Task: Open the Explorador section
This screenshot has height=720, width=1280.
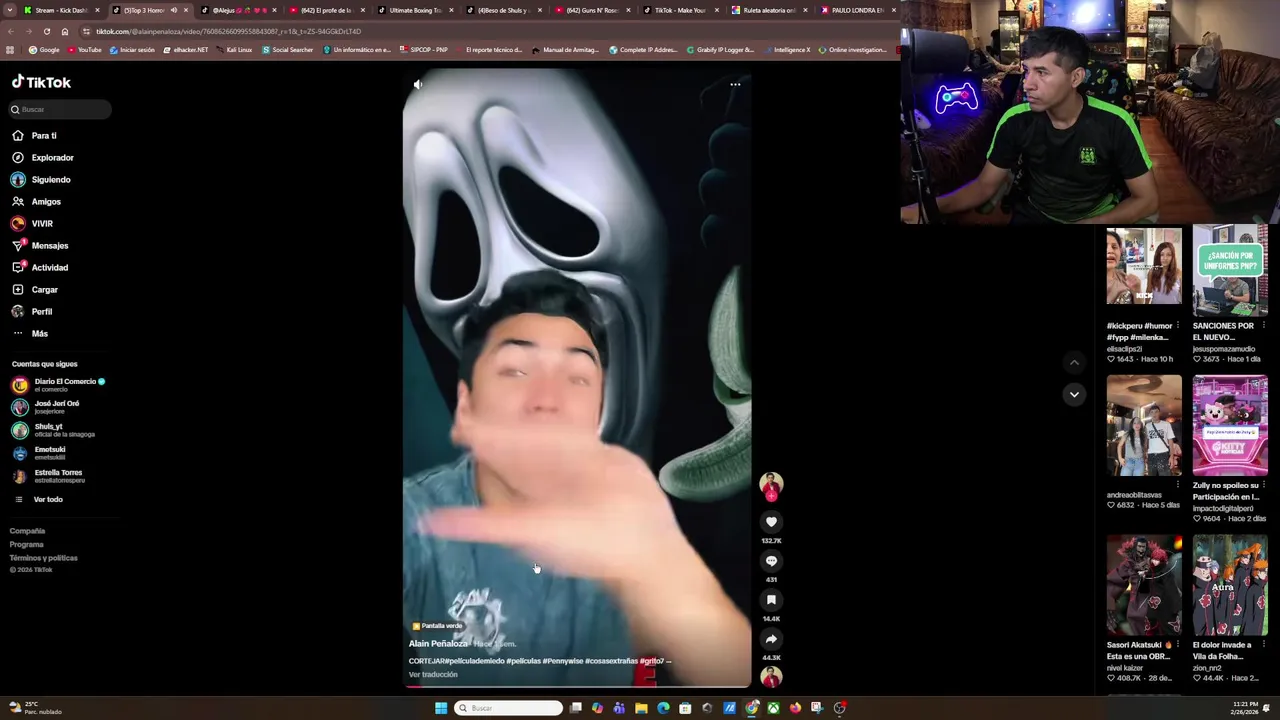Action: 43,157
